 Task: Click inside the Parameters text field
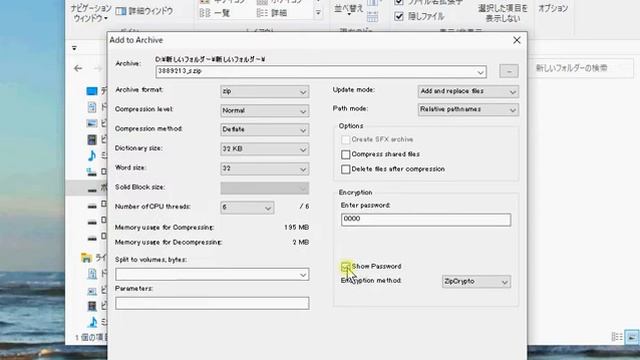[x=212, y=303]
